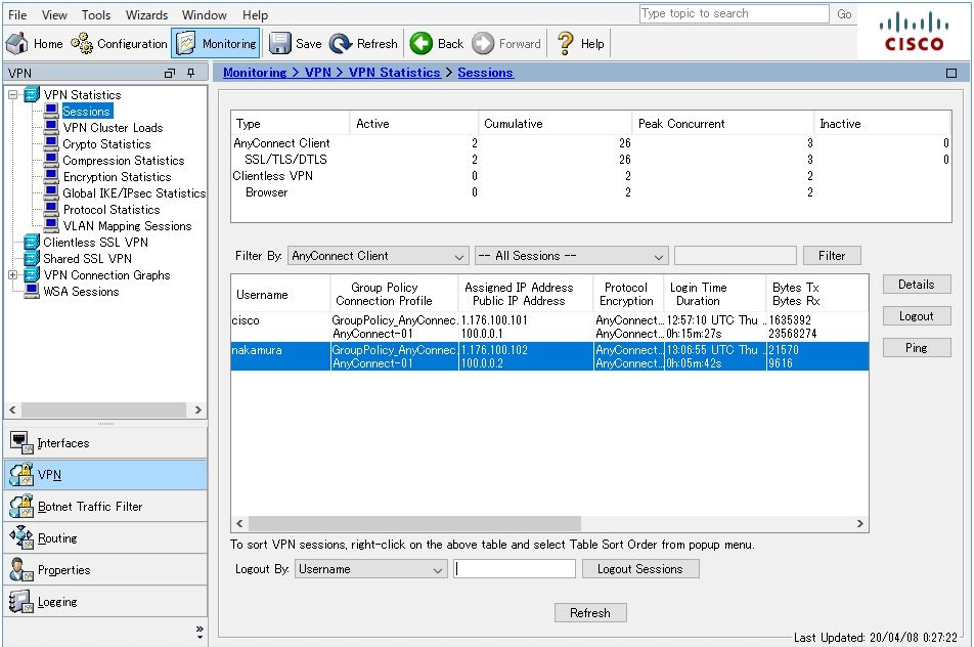
Task: Select Sessions in the VPN tree
Action: pyautogui.click(x=86, y=111)
